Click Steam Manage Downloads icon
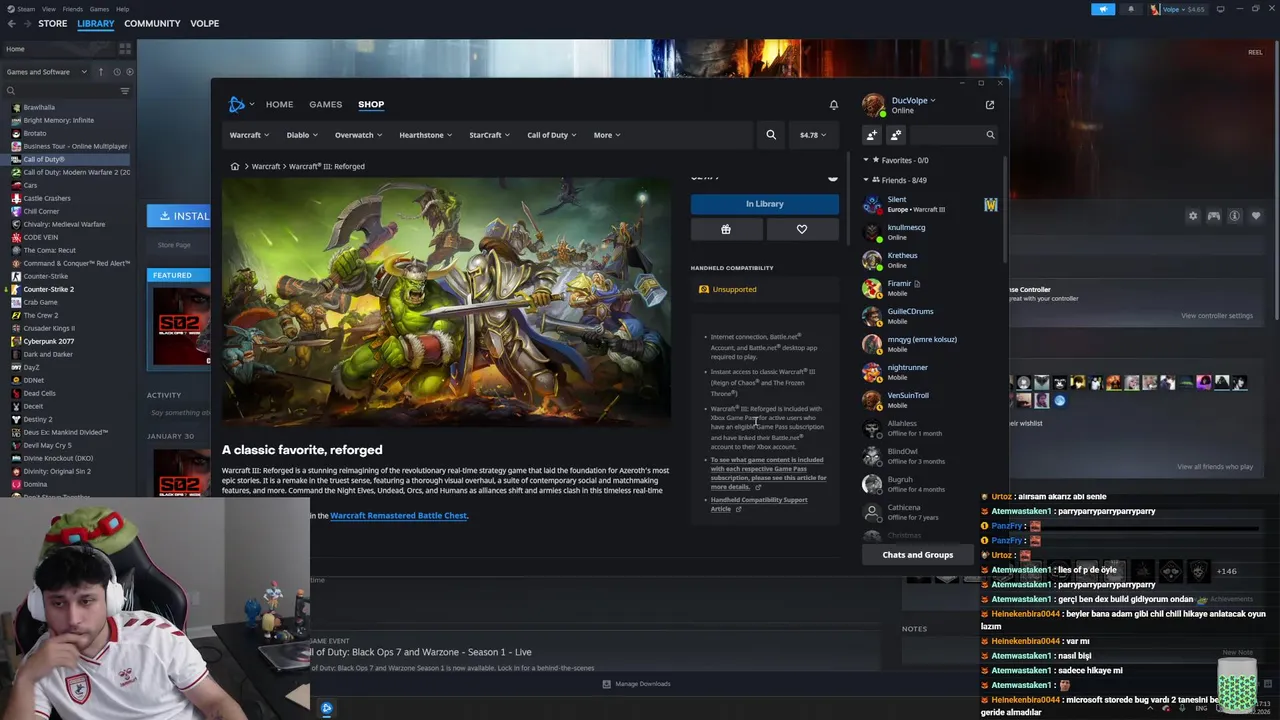Screen dimensions: 1280x720 607,684
